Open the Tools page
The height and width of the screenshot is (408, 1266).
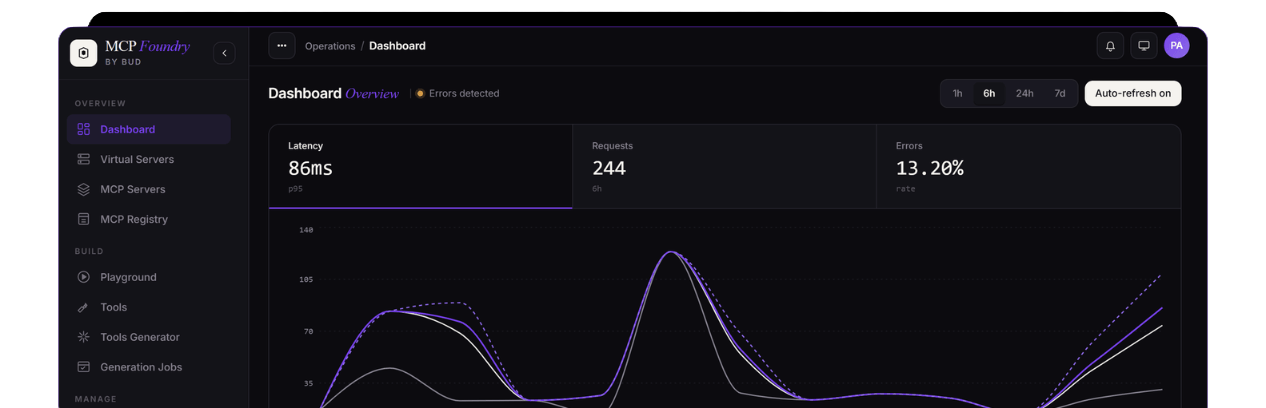[149, 307]
